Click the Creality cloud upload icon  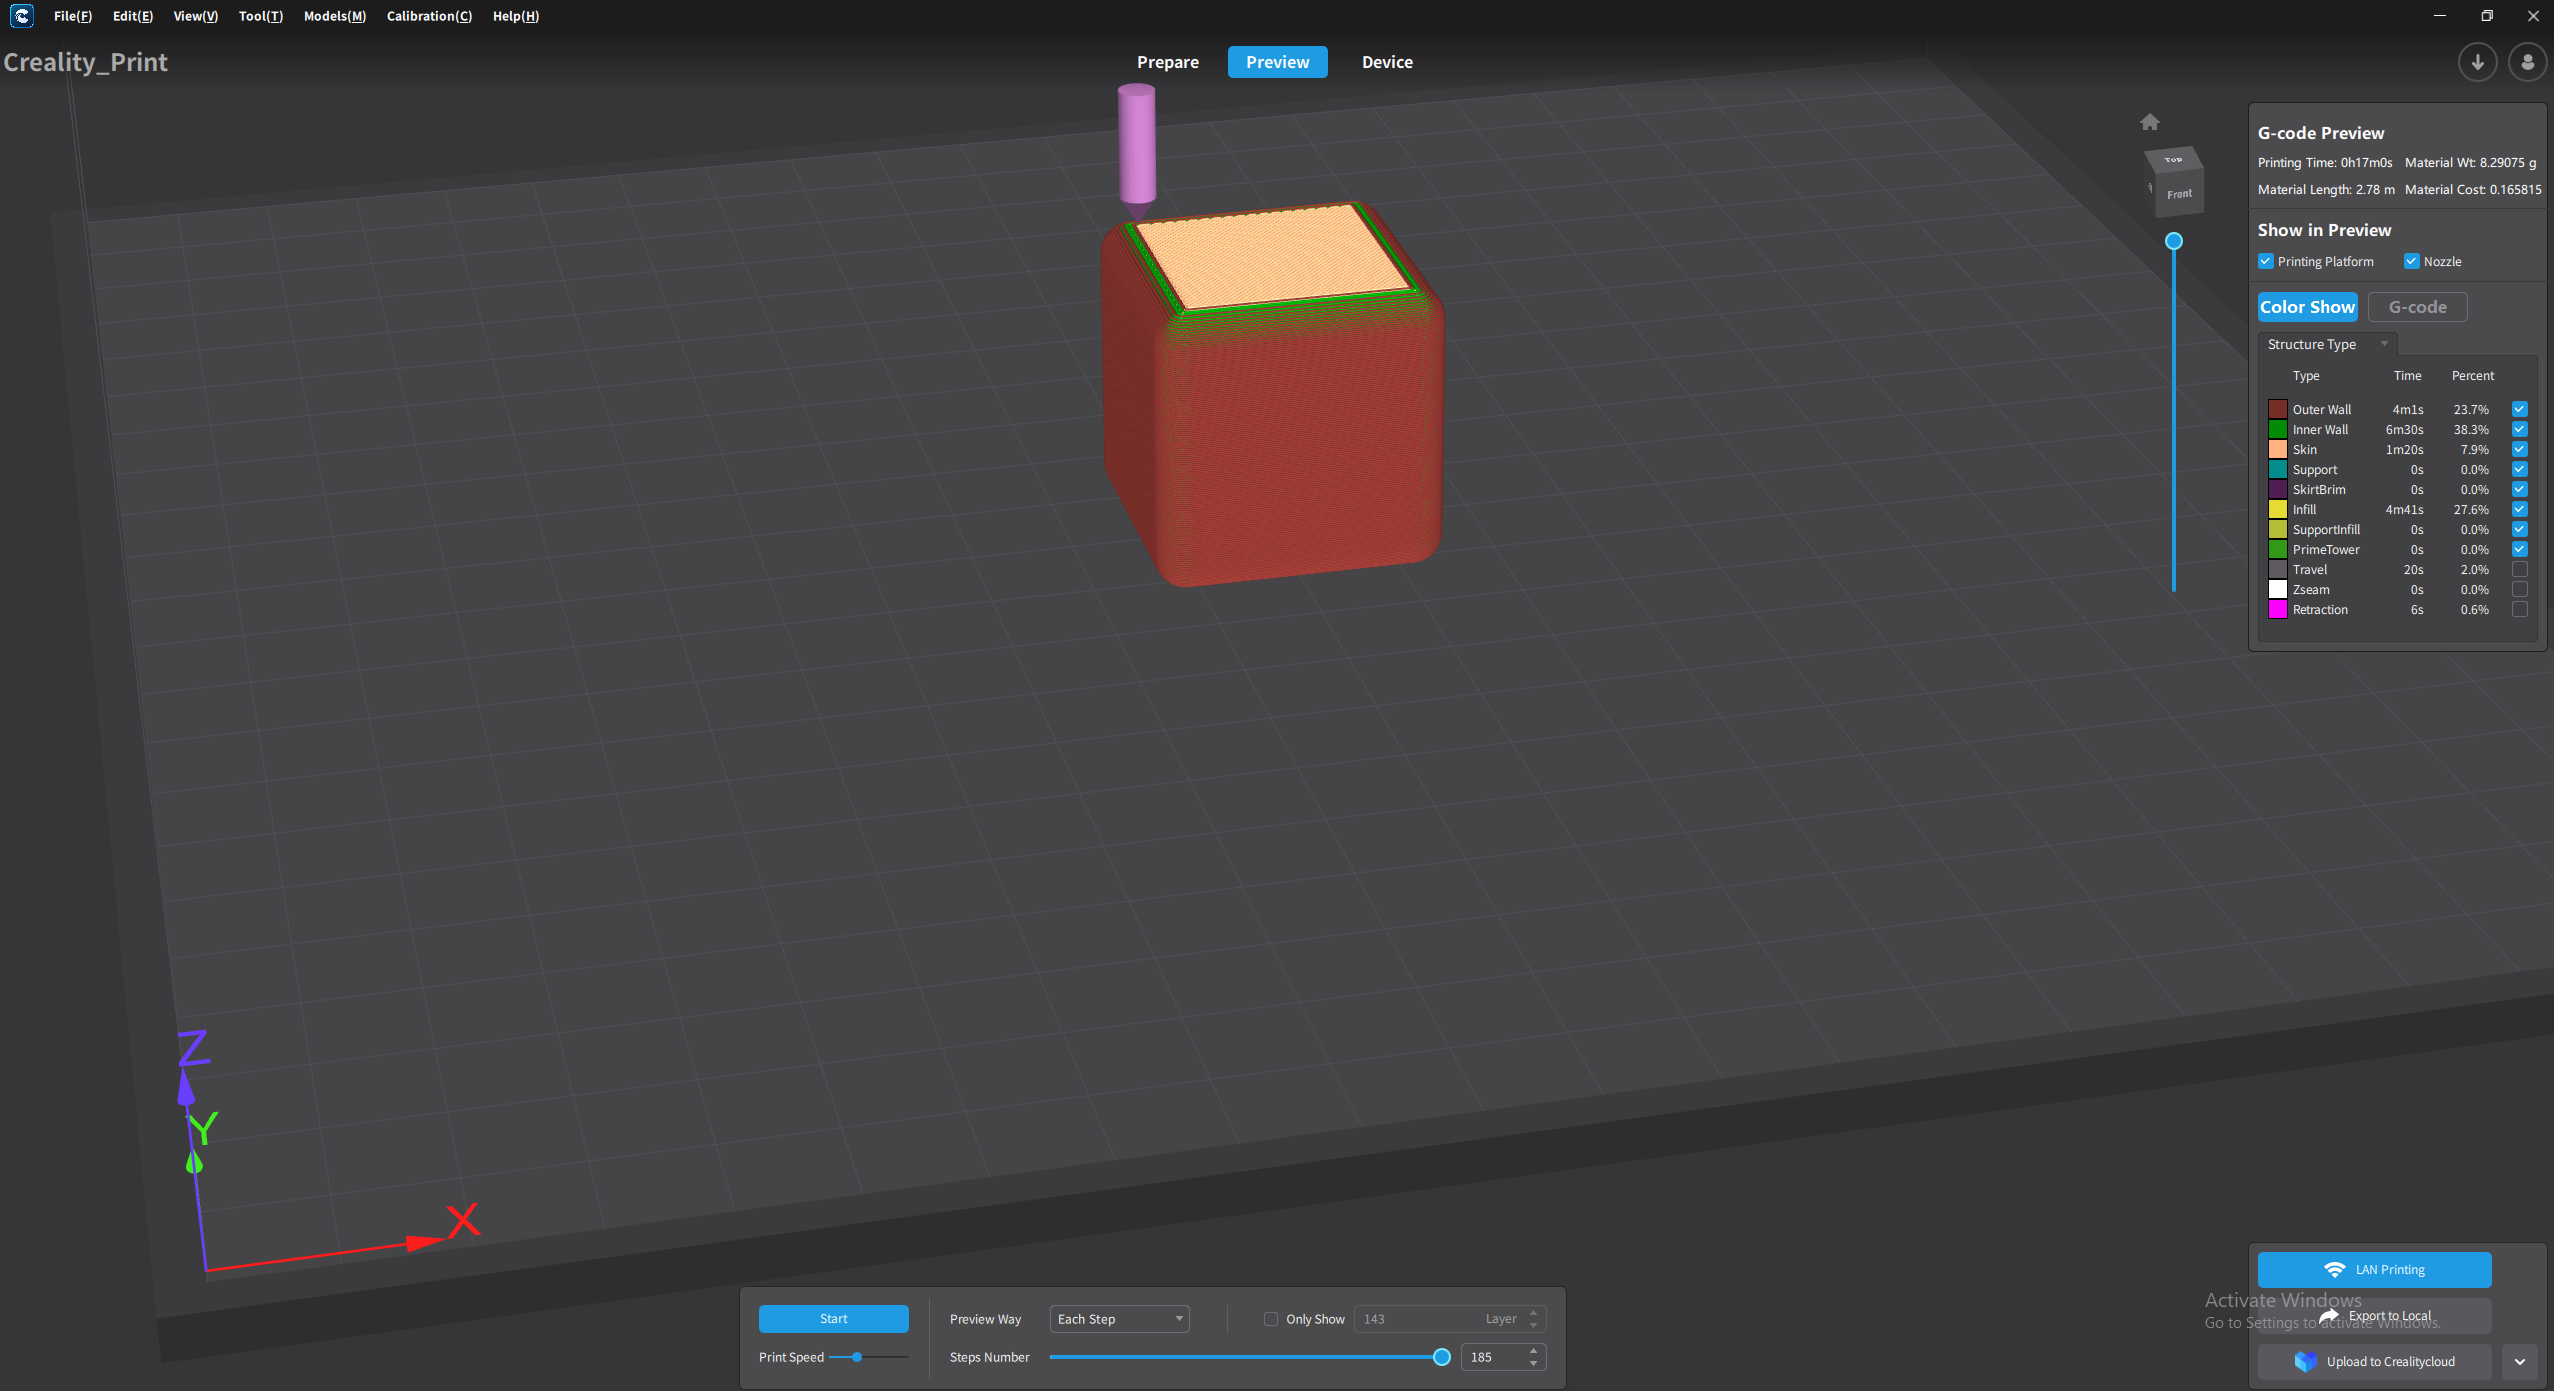[2305, 1361]
